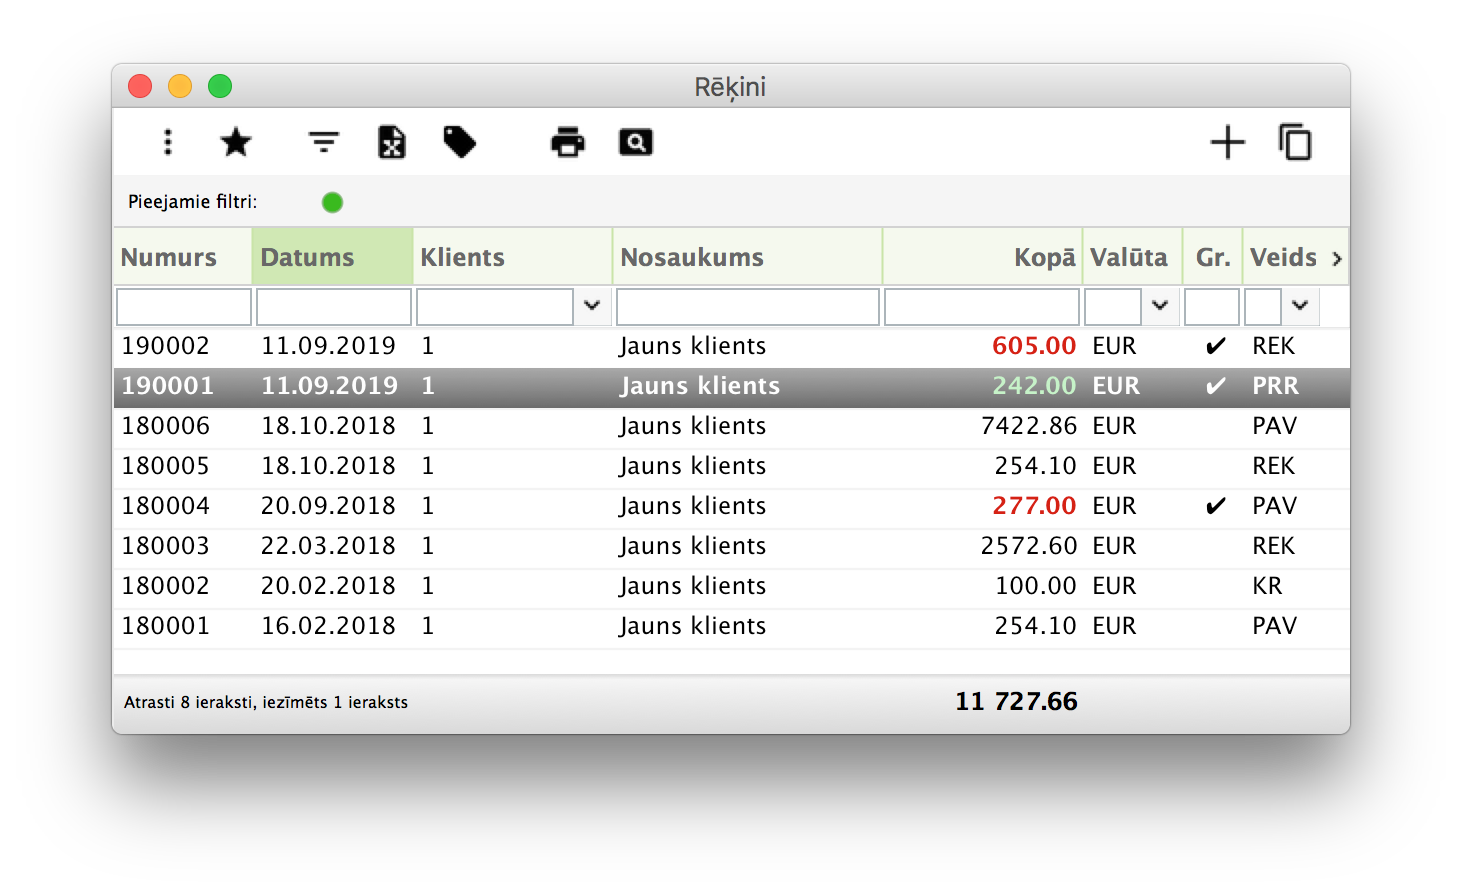
Task: Open the filter icon in the toolbar
Action: [322, 142]
